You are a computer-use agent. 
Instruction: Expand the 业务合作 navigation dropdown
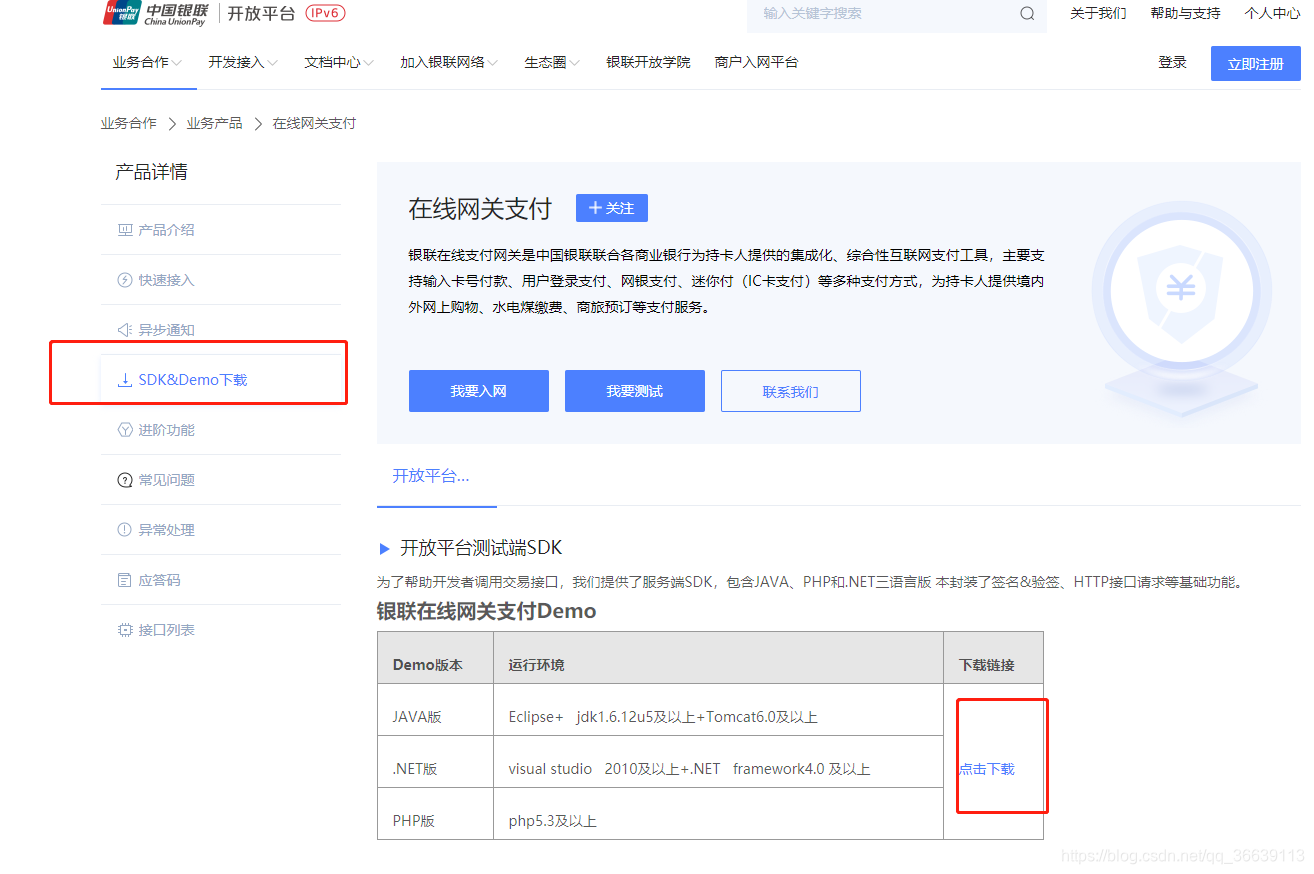tap(148, 62)
